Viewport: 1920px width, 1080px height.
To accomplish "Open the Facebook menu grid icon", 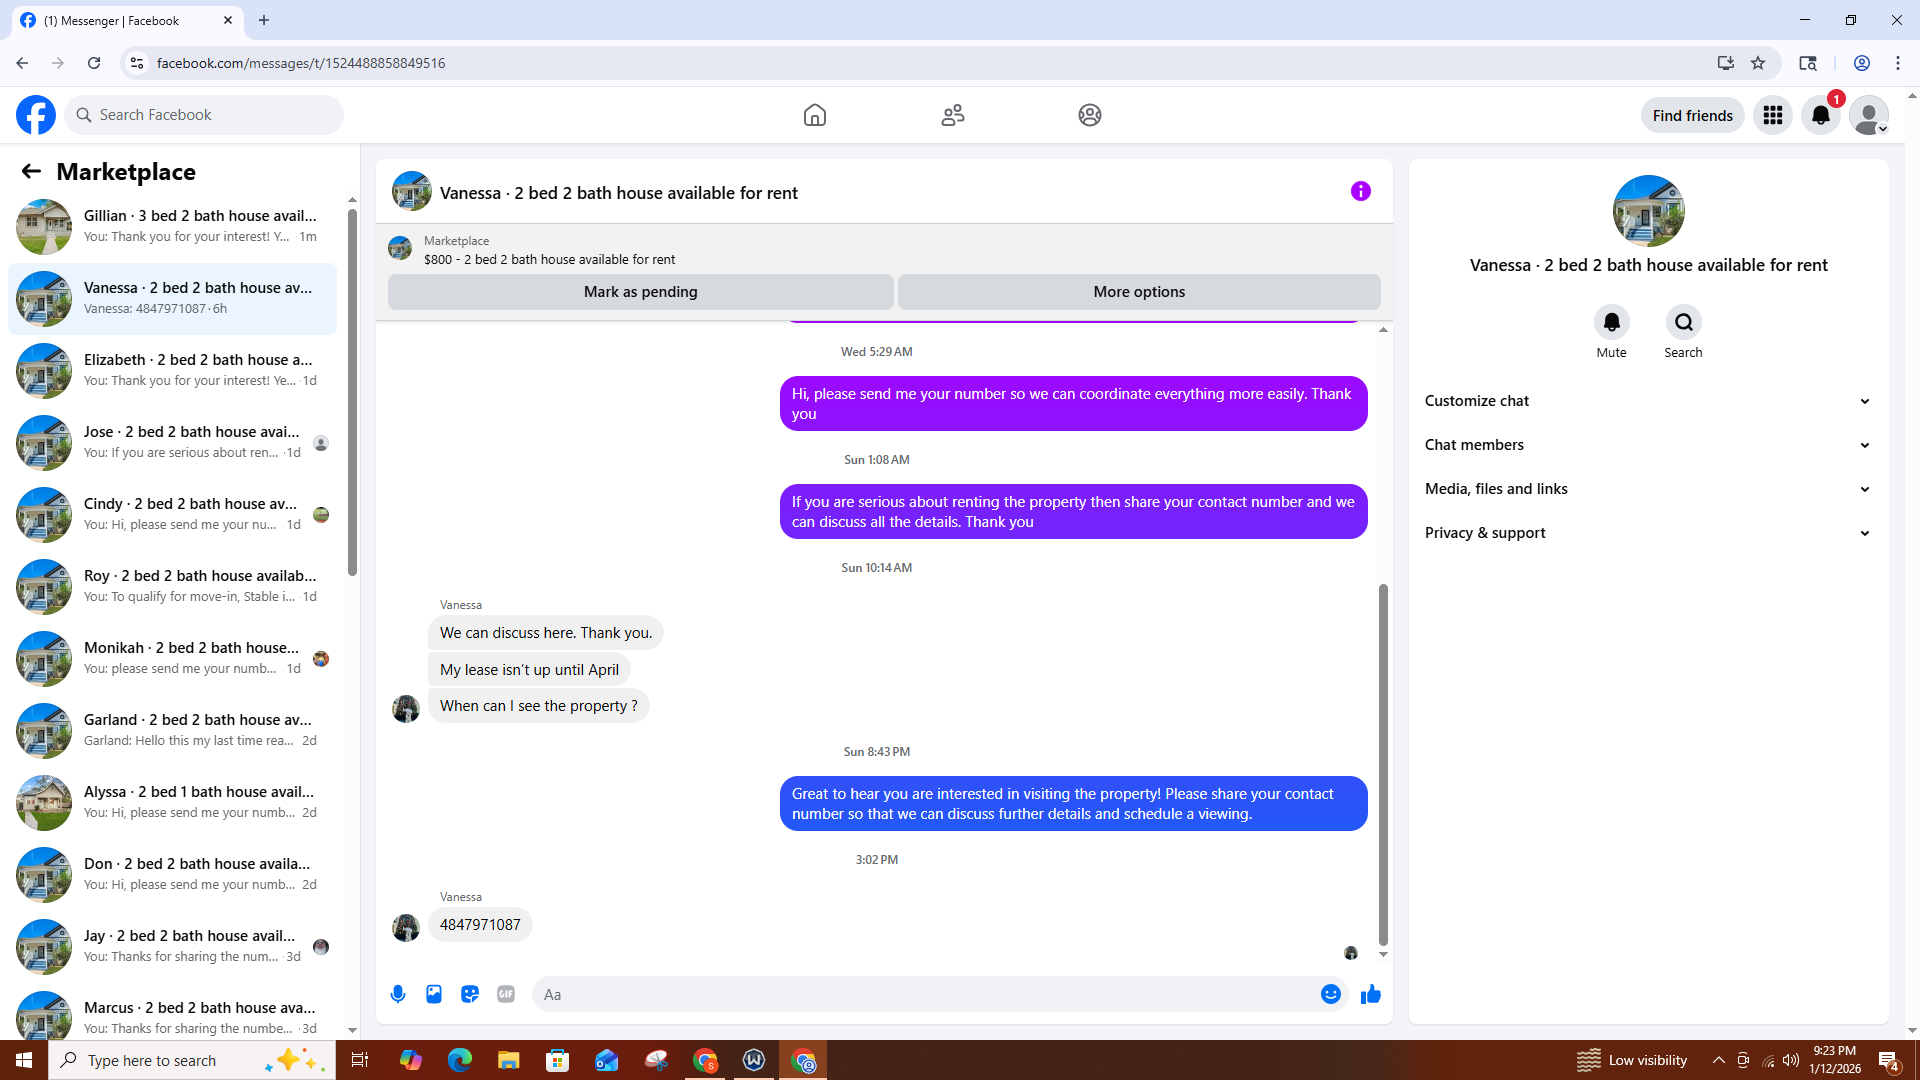I will (x=1773, y=115).
